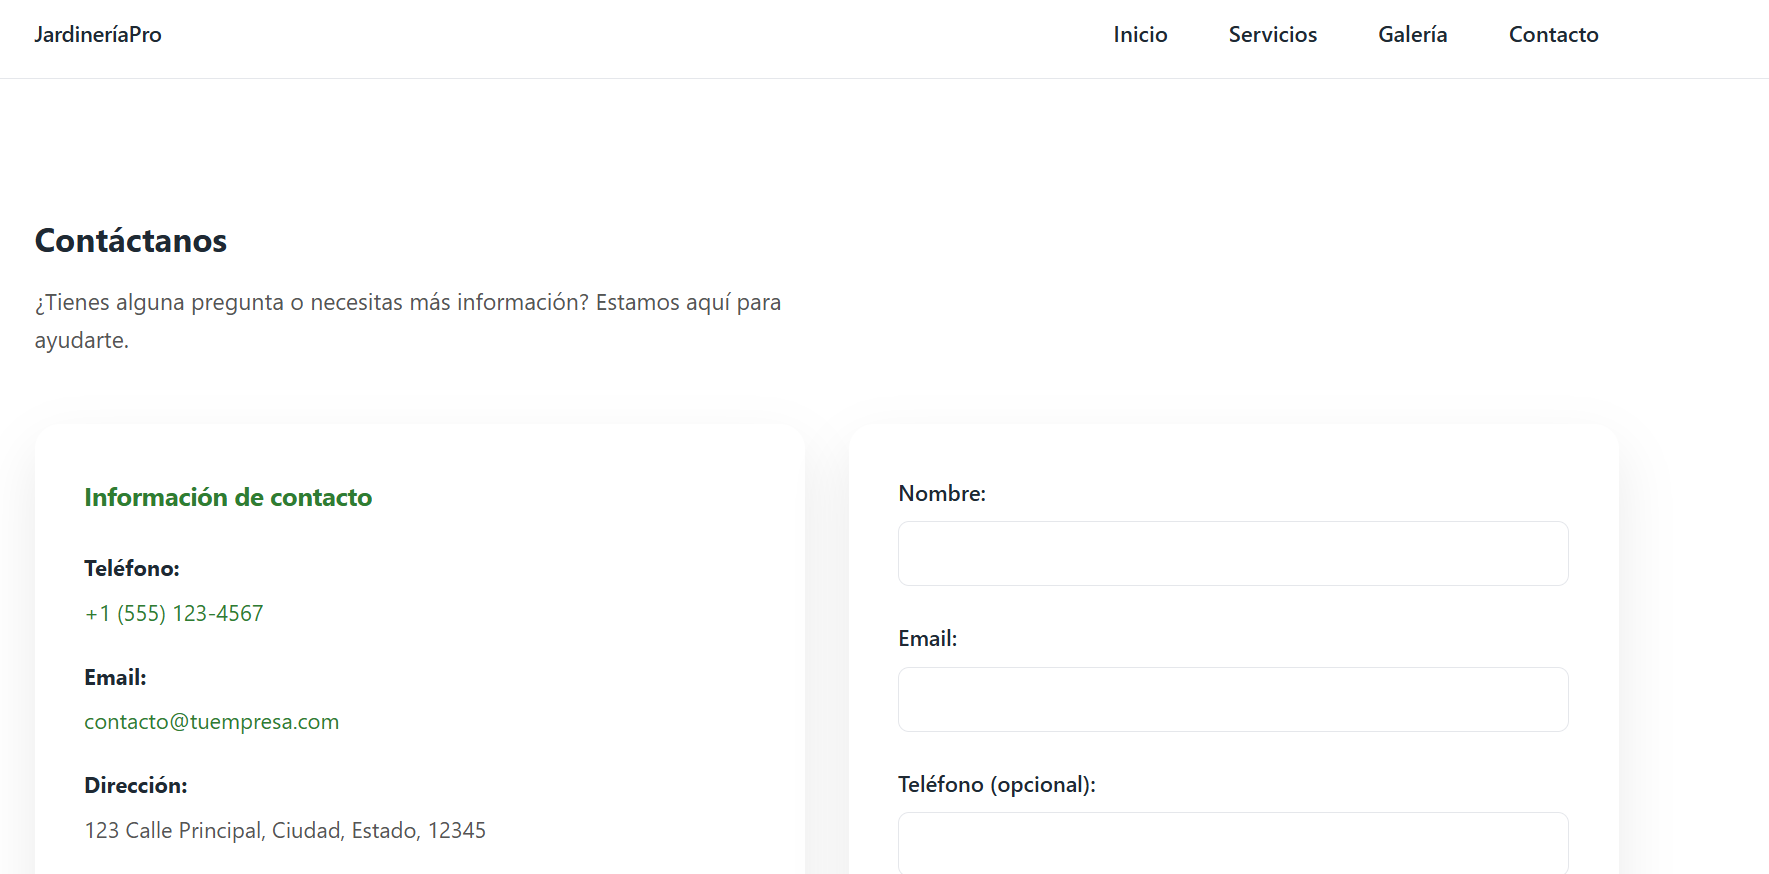
Task: Click the Email: label above form input
Action: pyautogui.click(x=927, y=639)
